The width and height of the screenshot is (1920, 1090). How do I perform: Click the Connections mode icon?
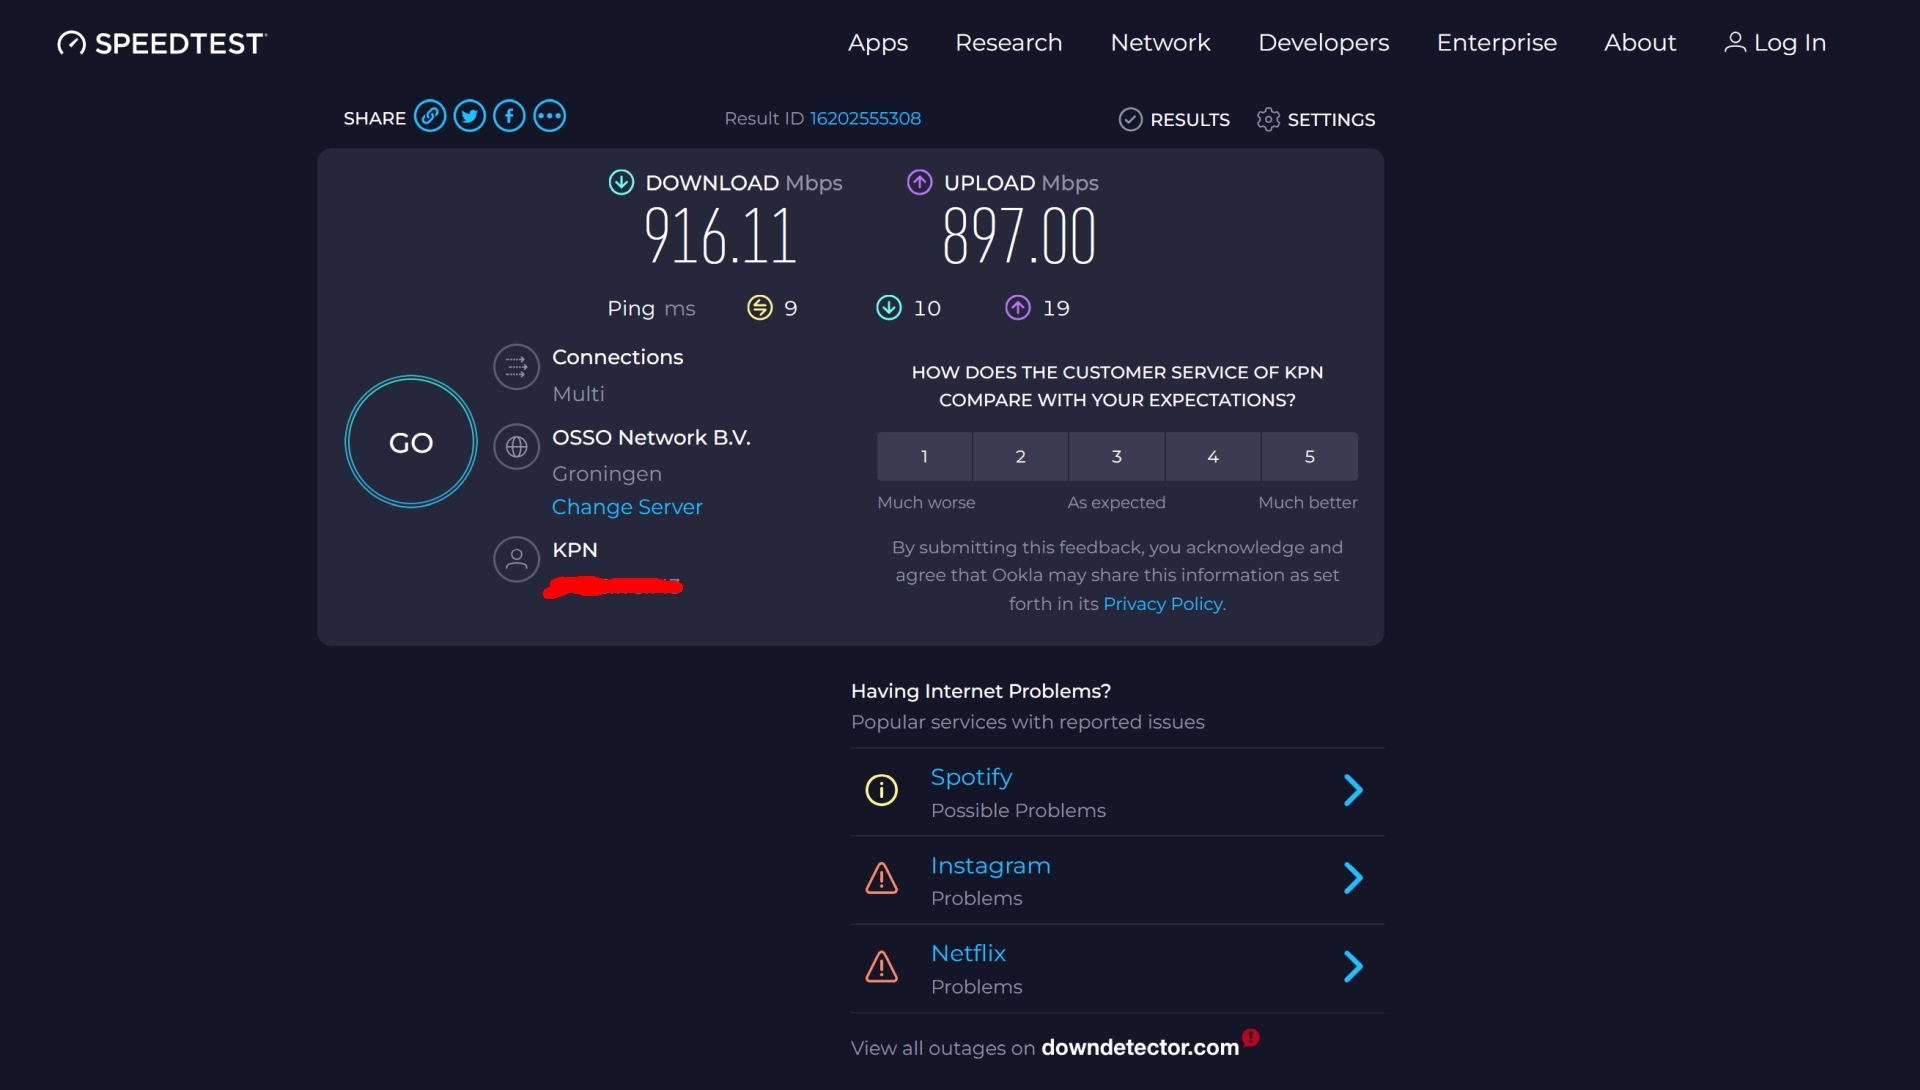(516, 368)
